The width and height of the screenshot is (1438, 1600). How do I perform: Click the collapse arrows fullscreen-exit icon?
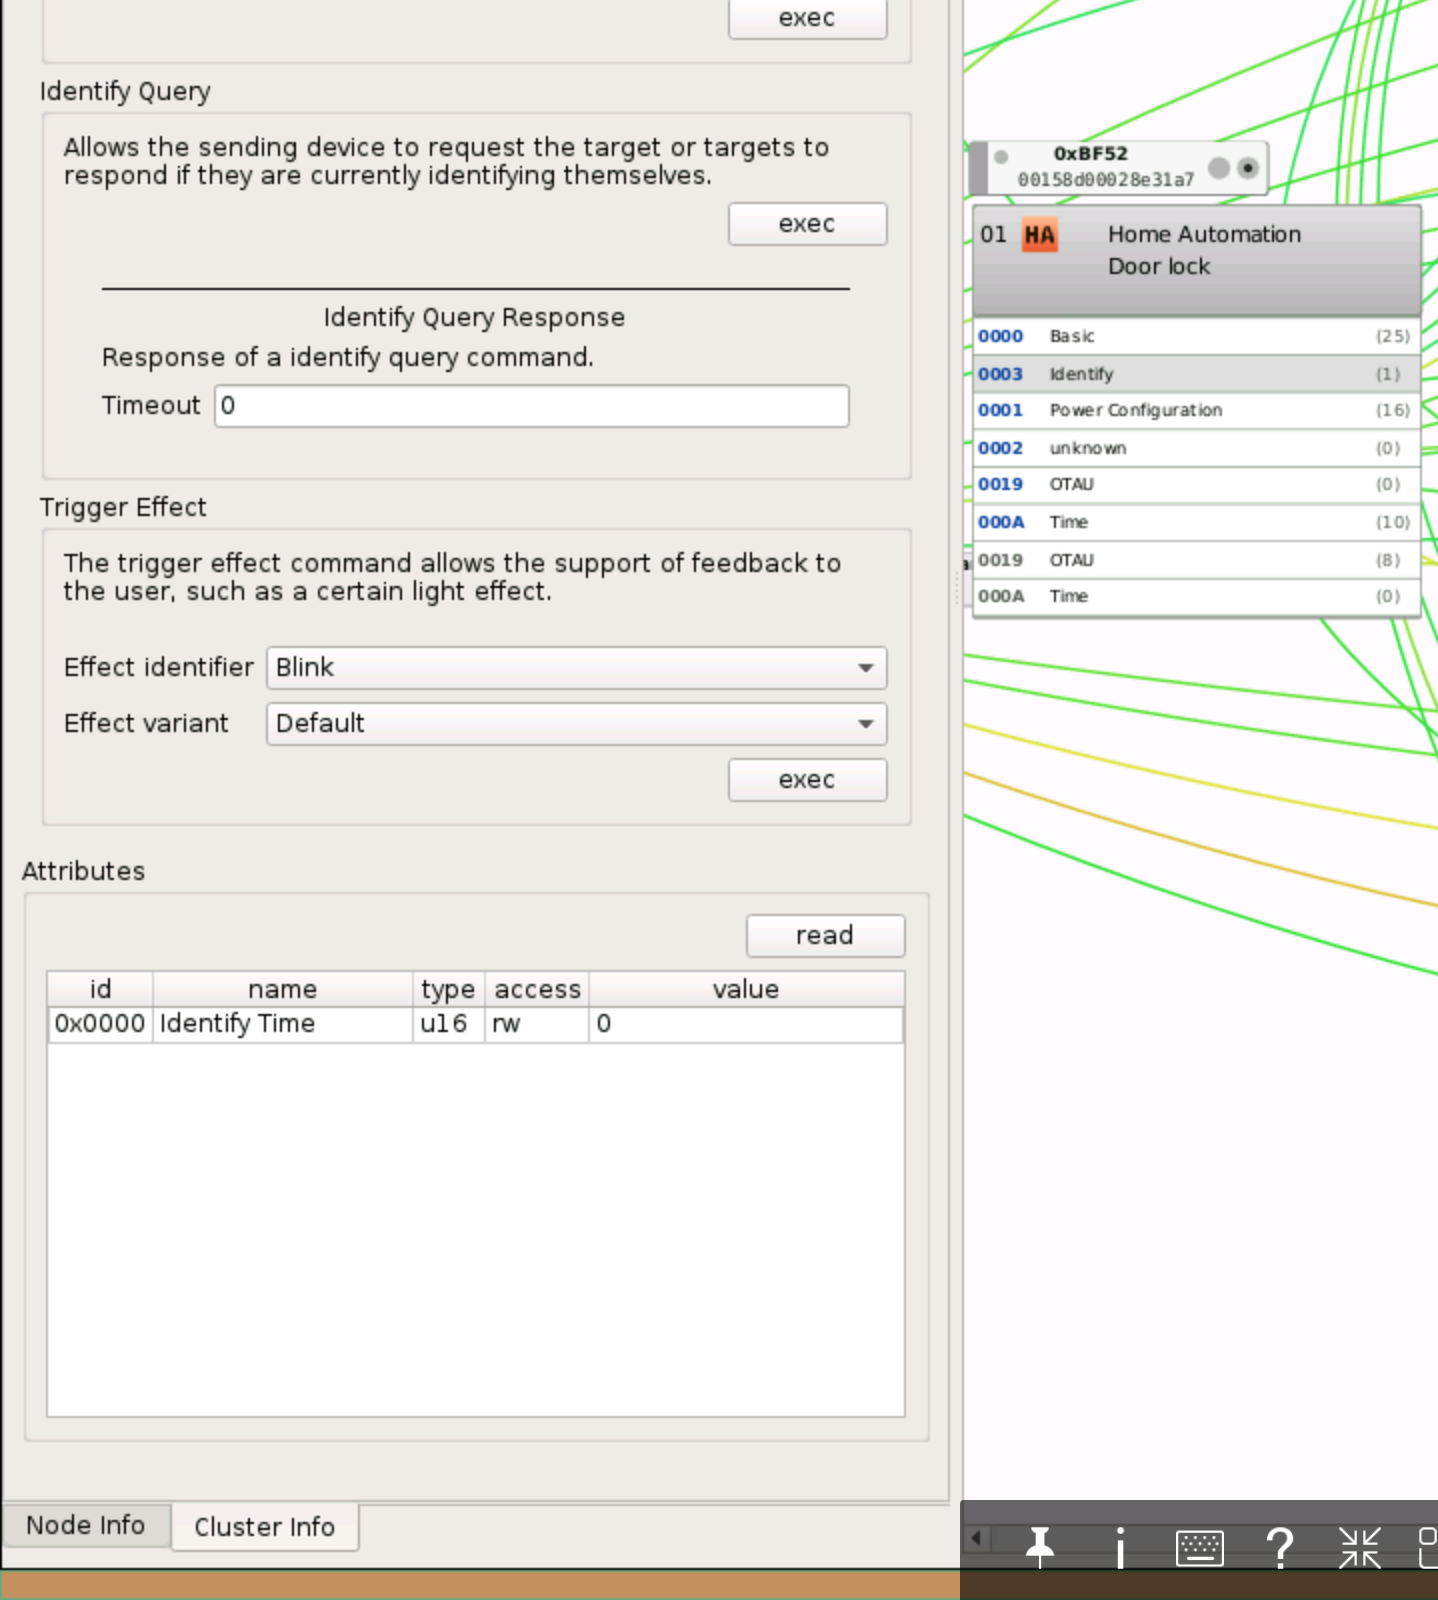point(1359,1547)
